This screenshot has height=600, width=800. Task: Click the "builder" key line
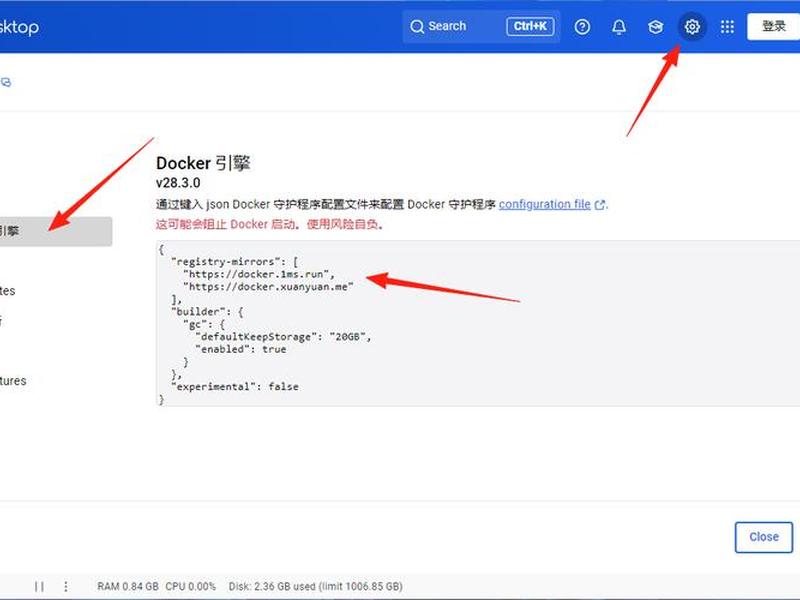pos(207,312)
